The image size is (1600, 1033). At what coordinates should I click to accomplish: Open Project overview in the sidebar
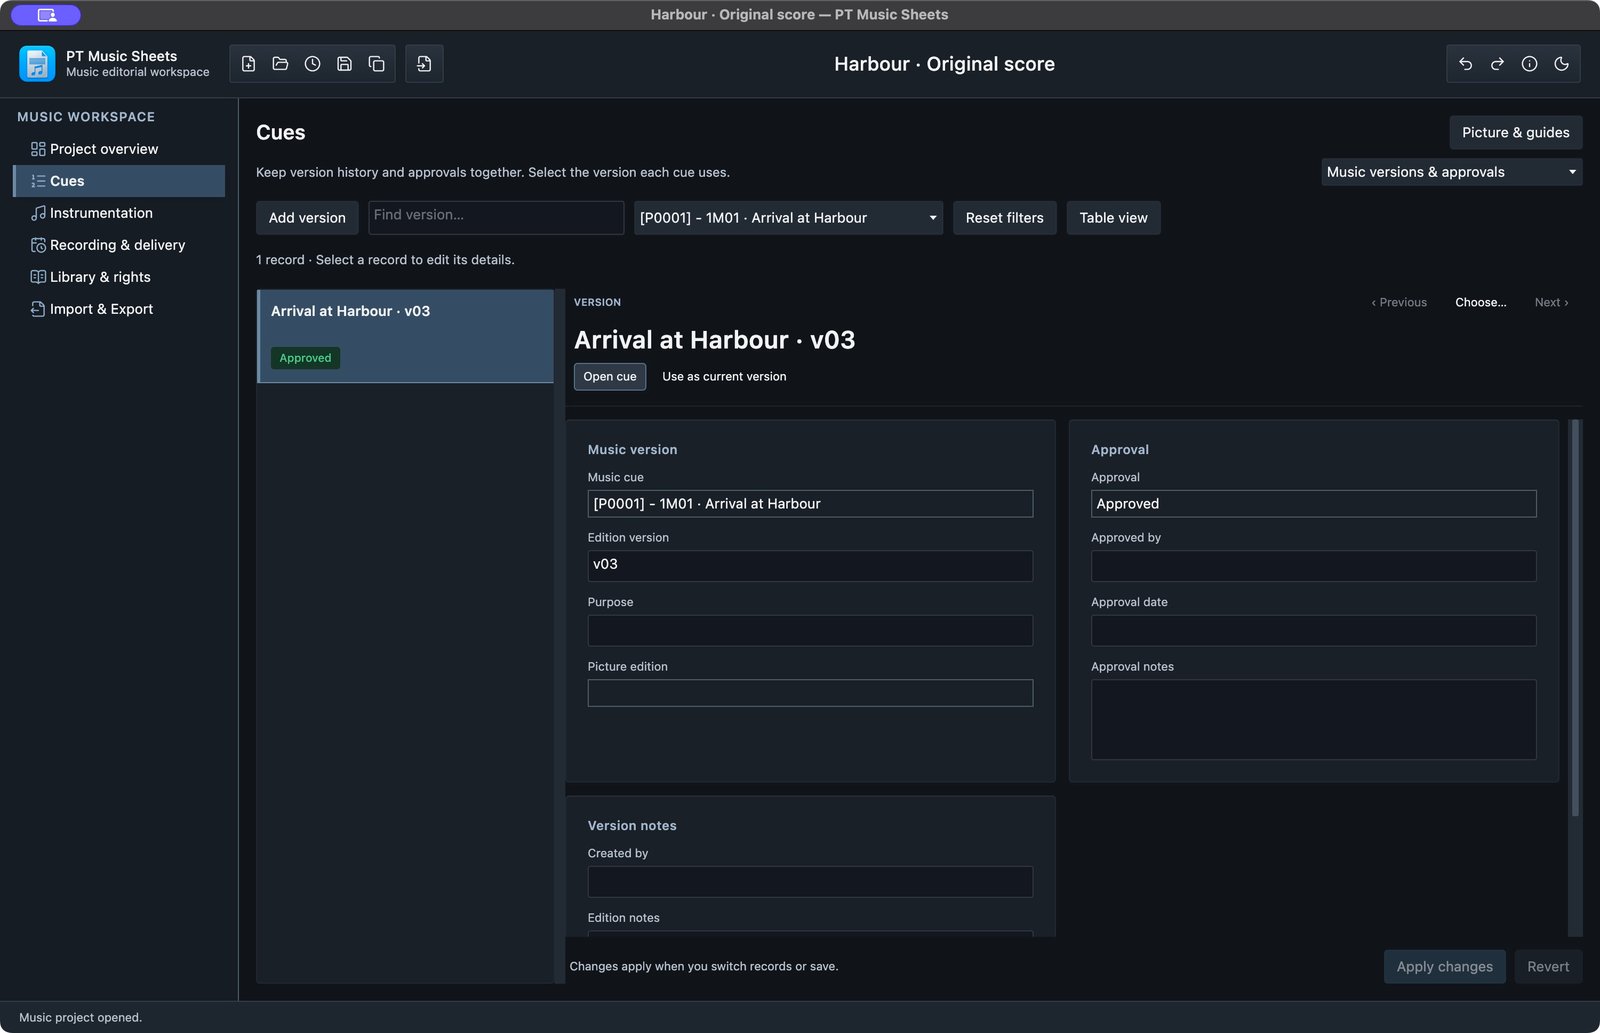(119, 149)
